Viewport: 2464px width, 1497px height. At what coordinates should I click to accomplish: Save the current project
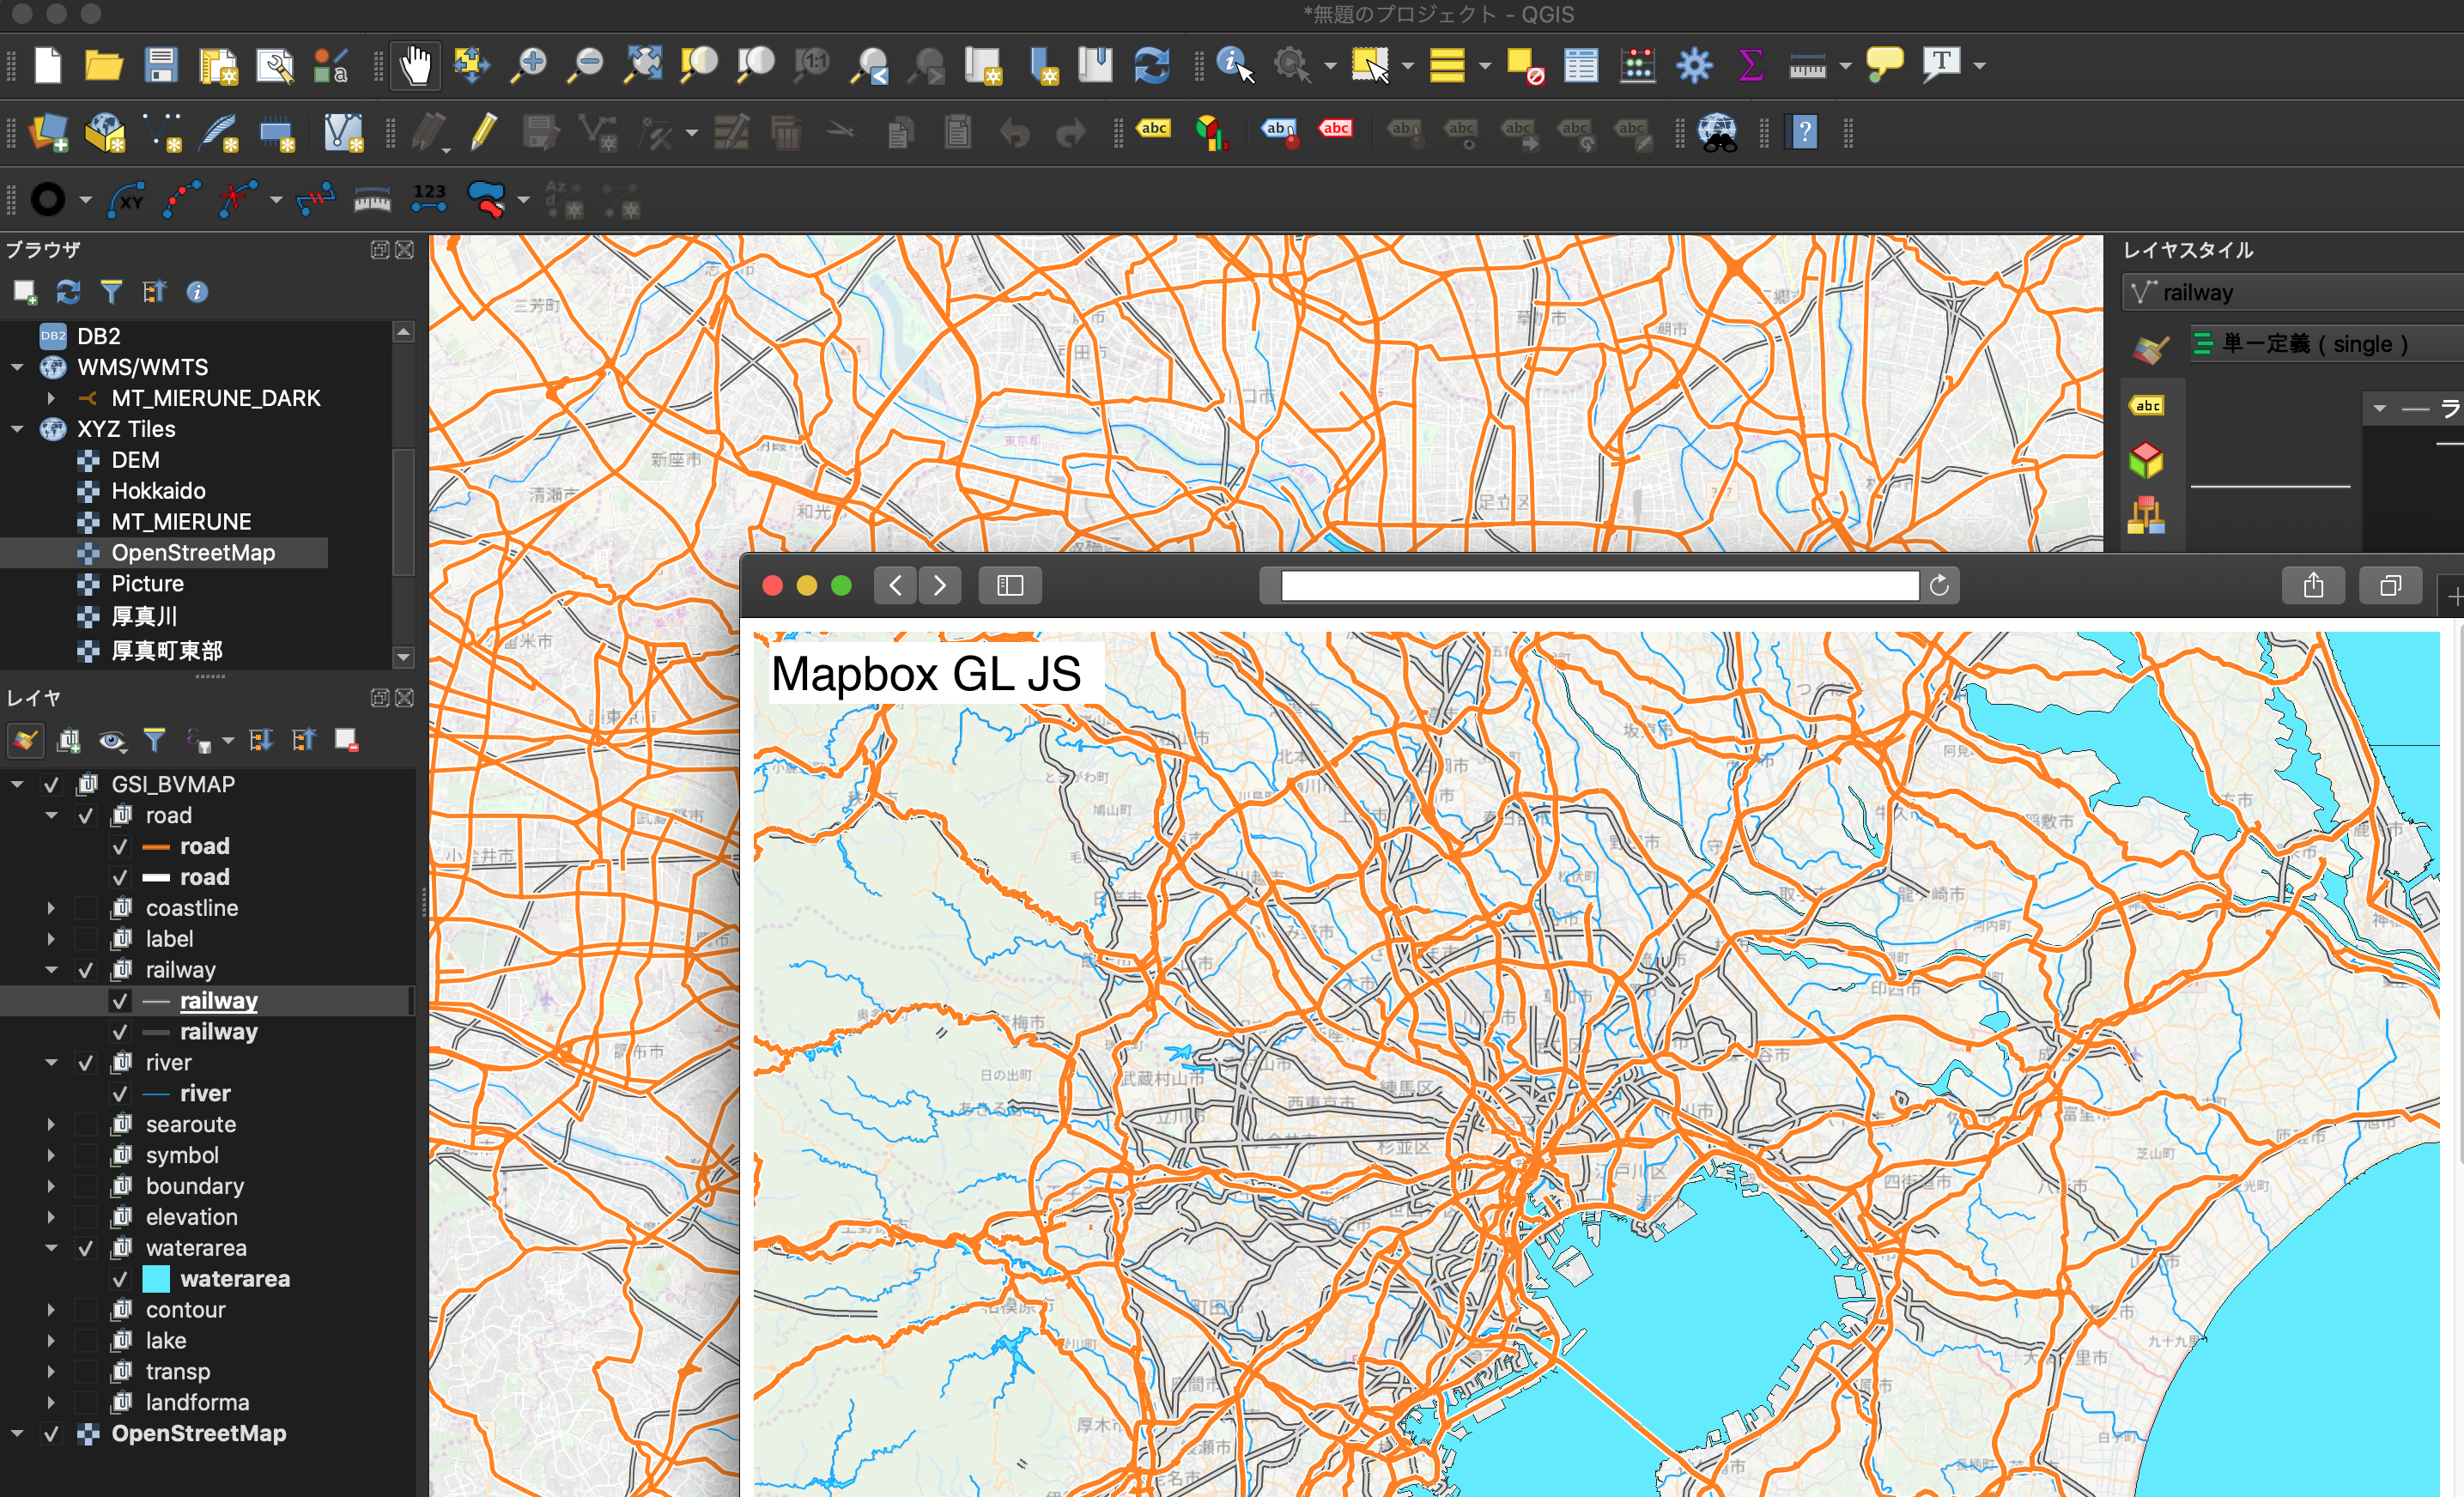coord(160,66)
